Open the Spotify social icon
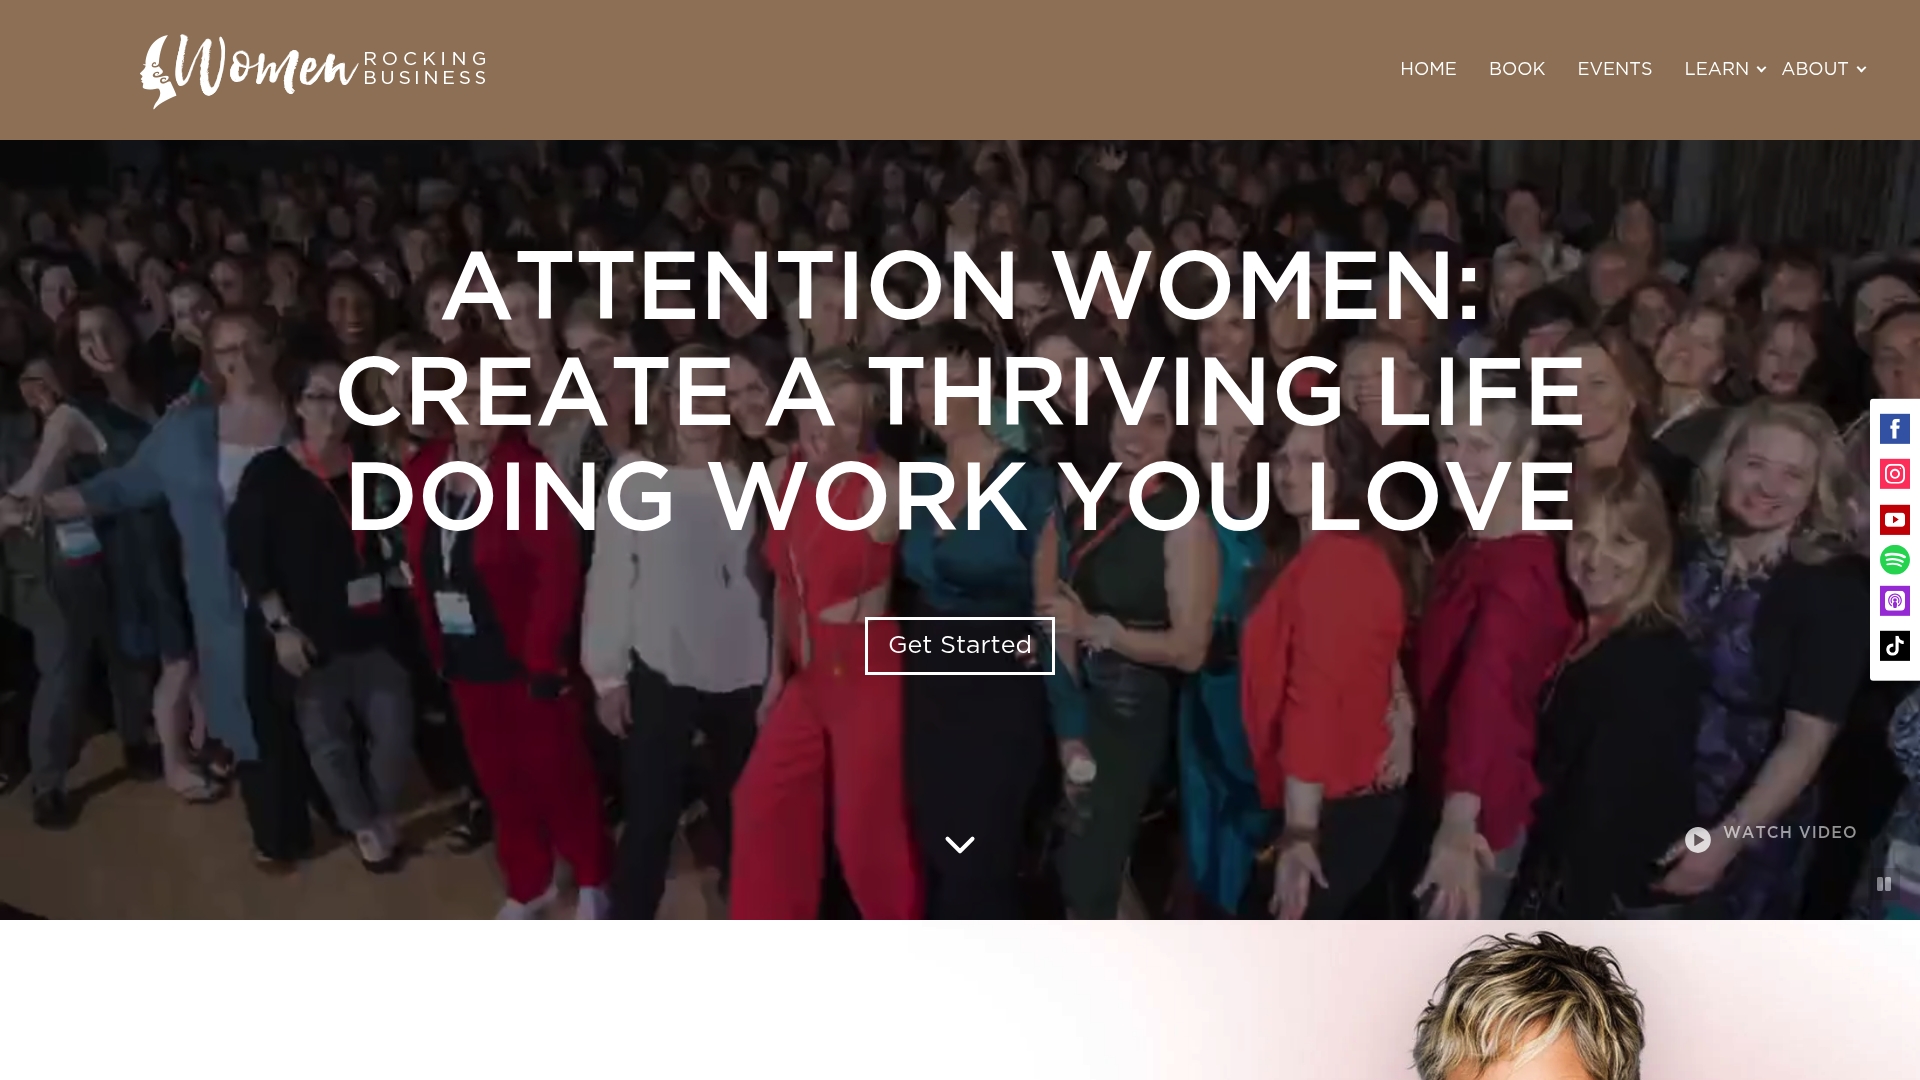 [x=1894, y=559]
